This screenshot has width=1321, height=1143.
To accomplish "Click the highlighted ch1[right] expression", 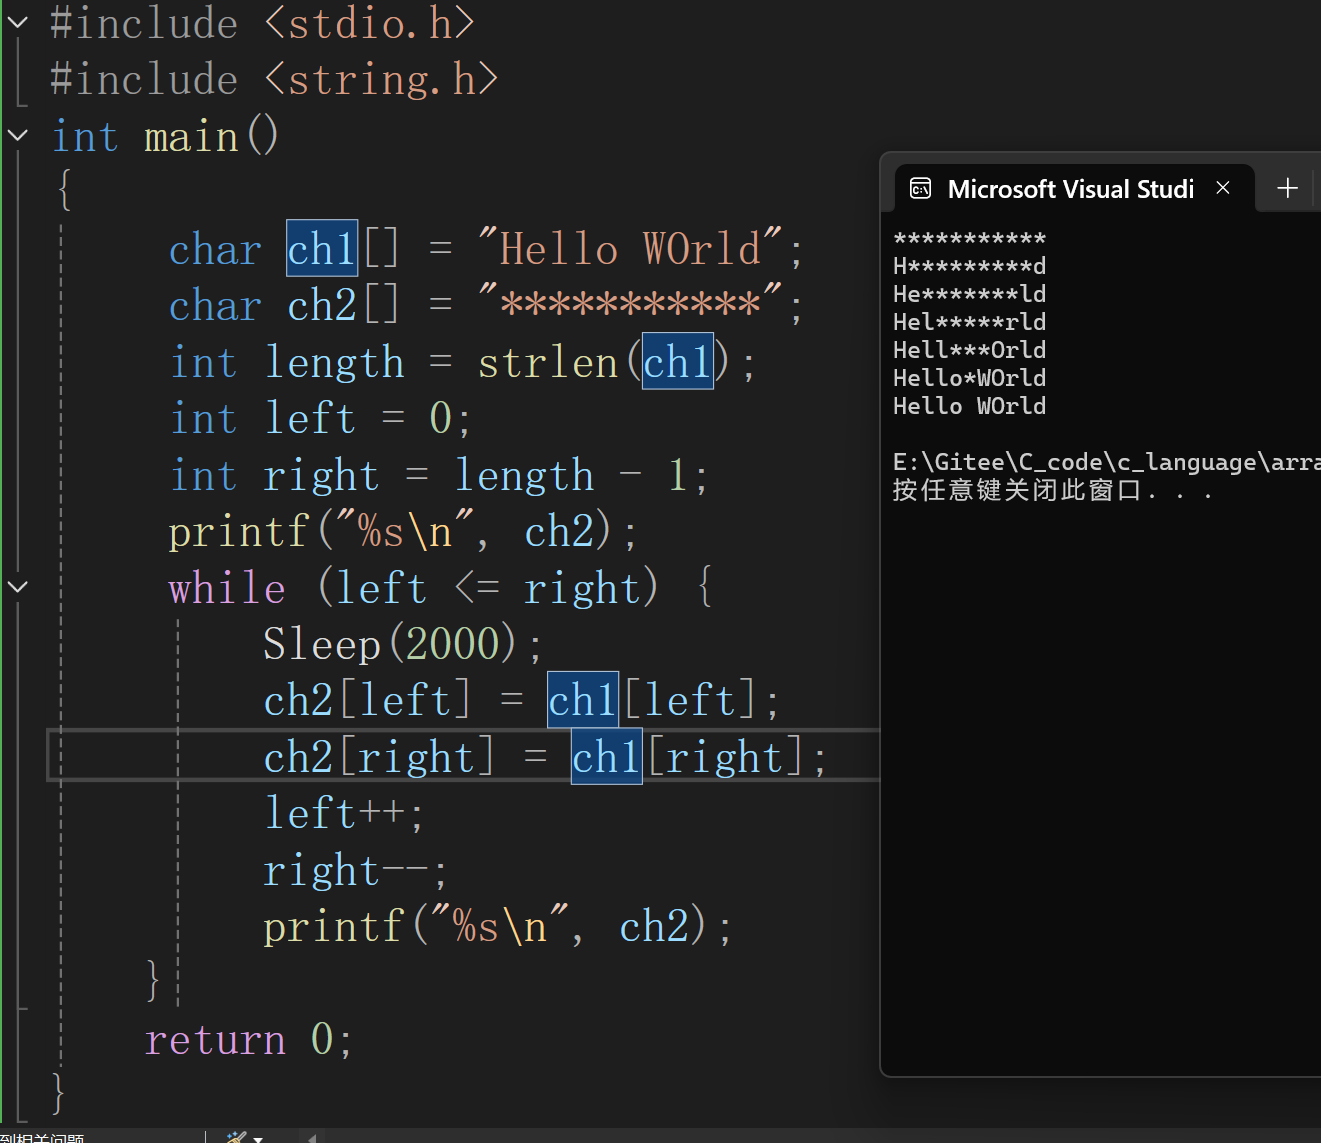I will [688, 757].
